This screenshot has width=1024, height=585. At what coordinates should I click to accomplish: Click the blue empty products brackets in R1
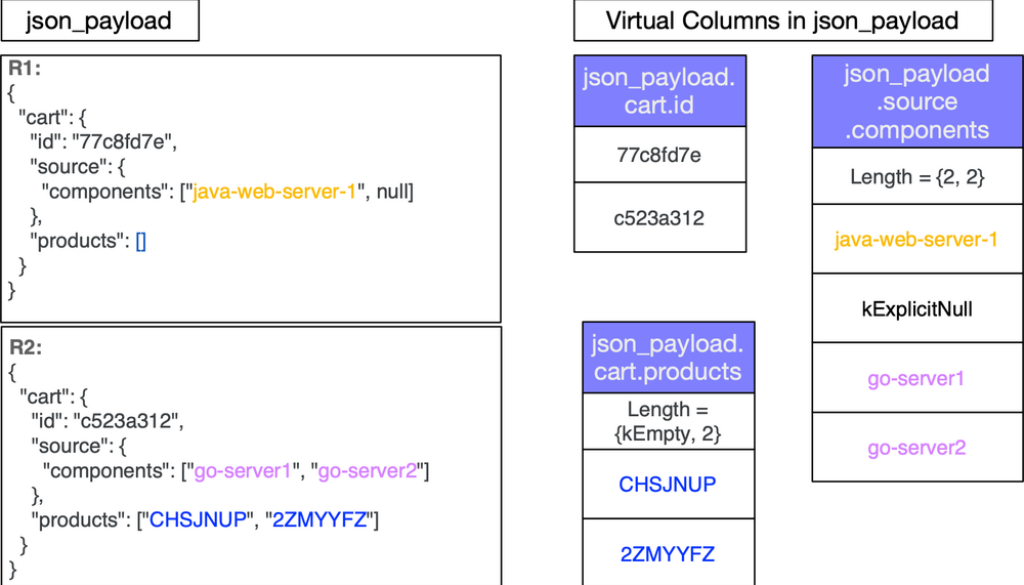click(x=140, y=241)
